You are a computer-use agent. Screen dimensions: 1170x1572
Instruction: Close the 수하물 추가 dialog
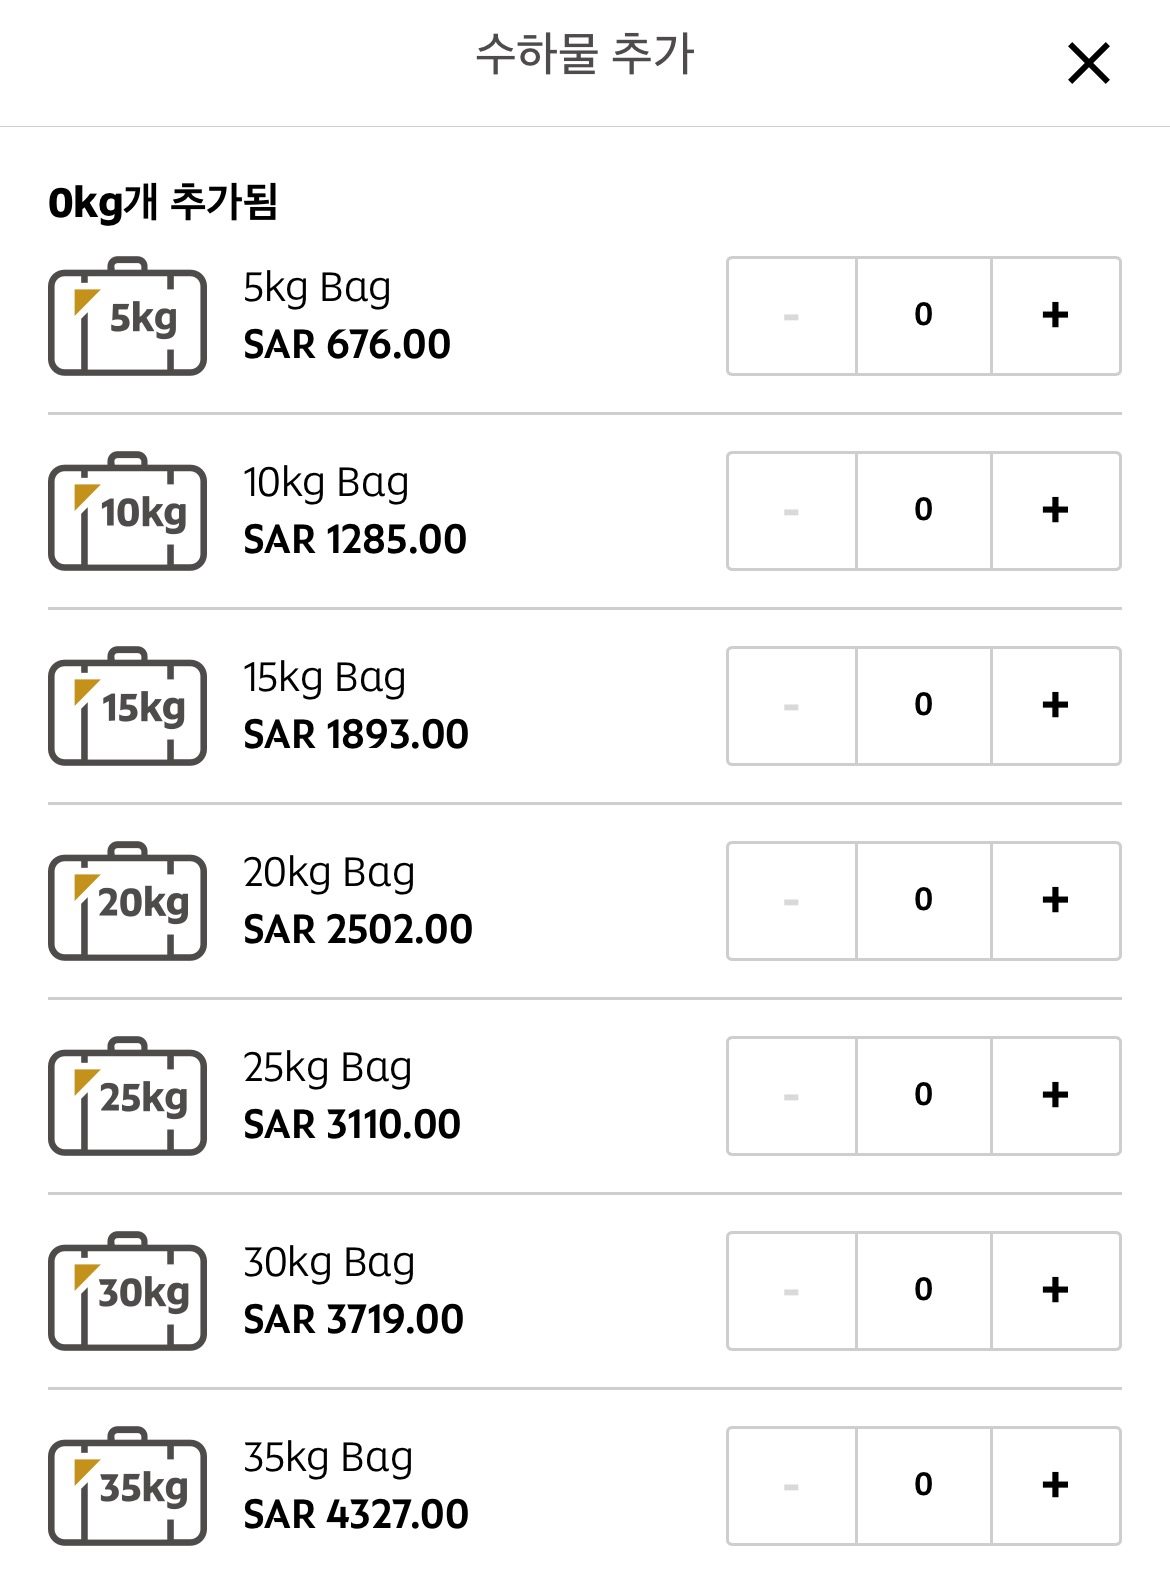pos(1089,63)
